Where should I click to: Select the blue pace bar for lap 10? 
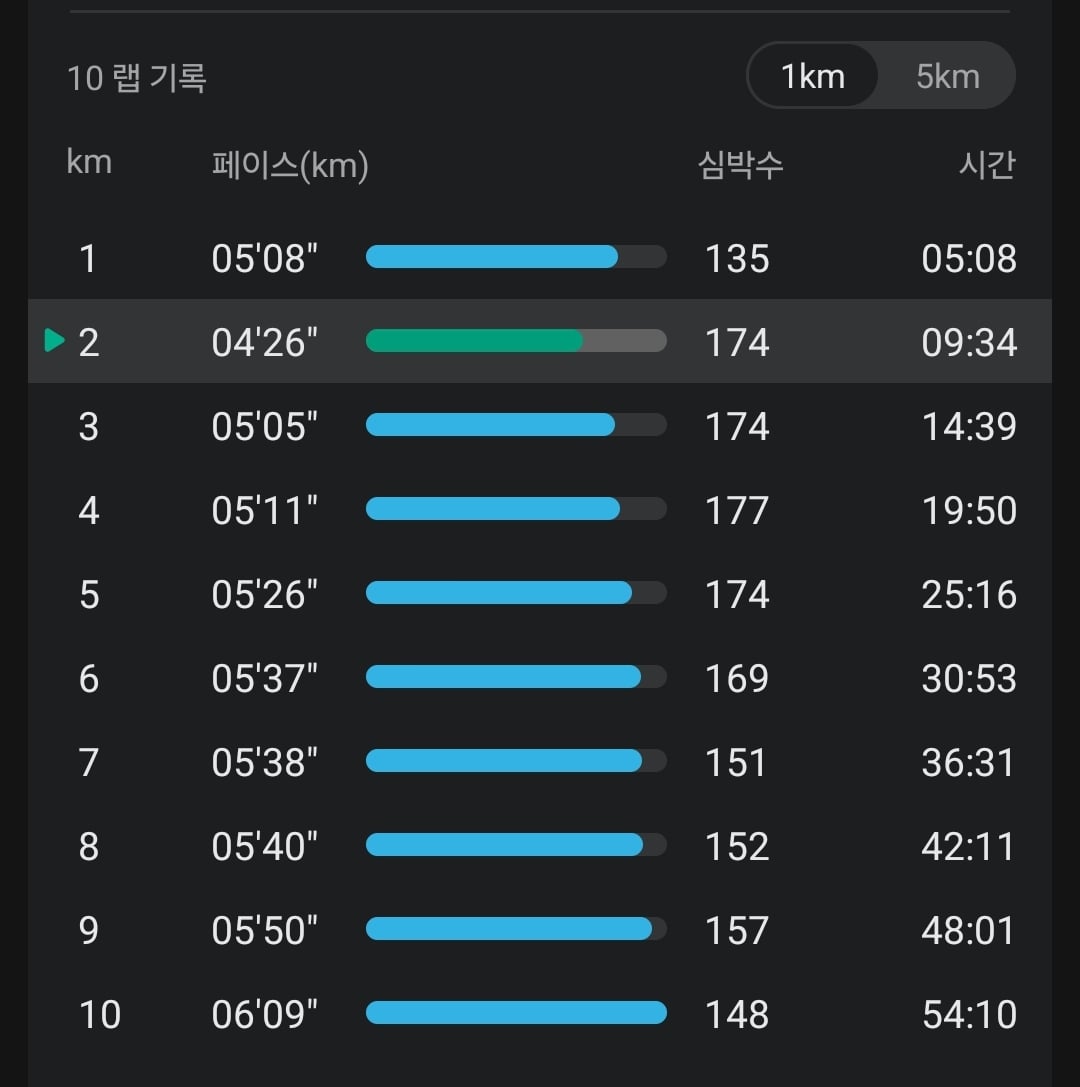point(516,1012)
